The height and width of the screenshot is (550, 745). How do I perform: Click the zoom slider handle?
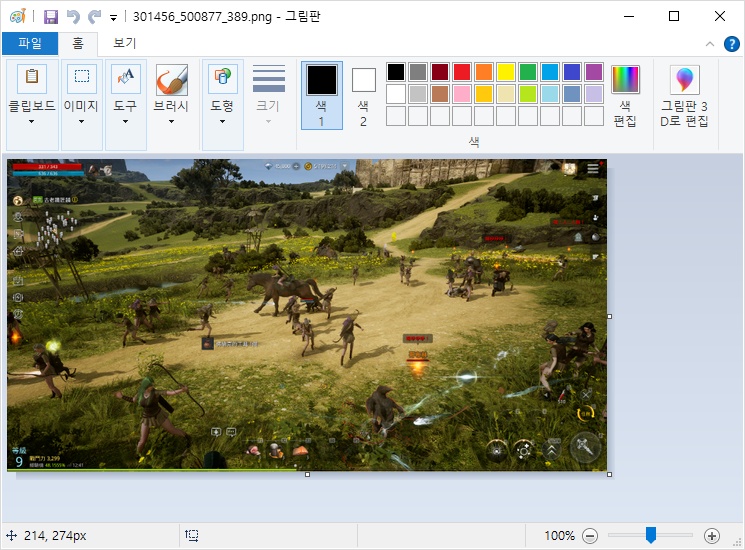(x=651, y=535)
